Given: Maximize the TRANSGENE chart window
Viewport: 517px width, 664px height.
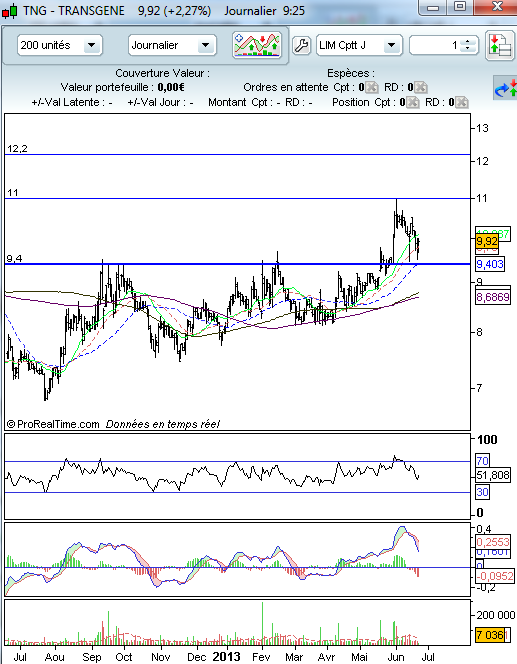Looking at the screenshot, I should tap(460, 7).
